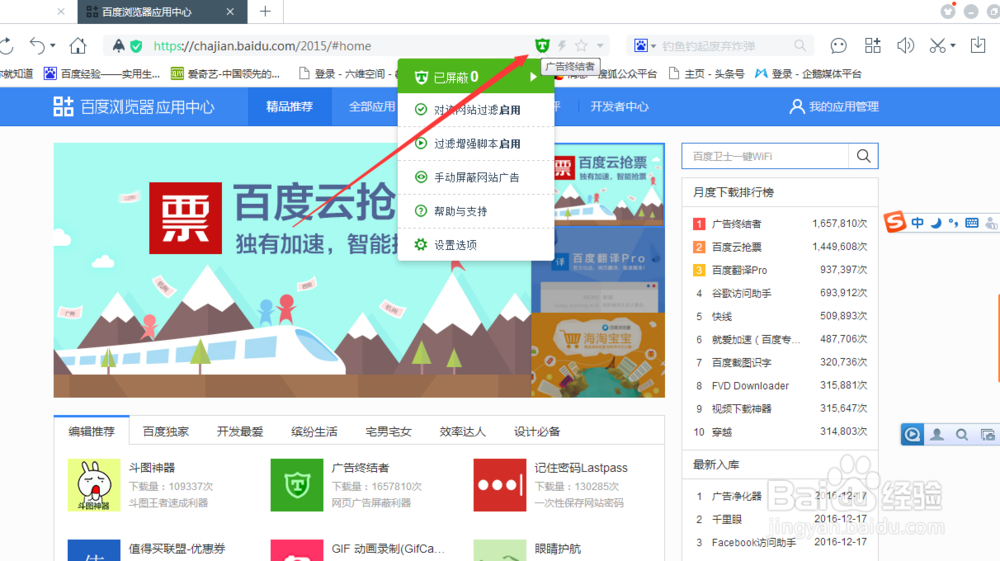Screen dimensions: 1000x561
Task: Click the magnifier in browser search box
Action: tap(800, 45)
